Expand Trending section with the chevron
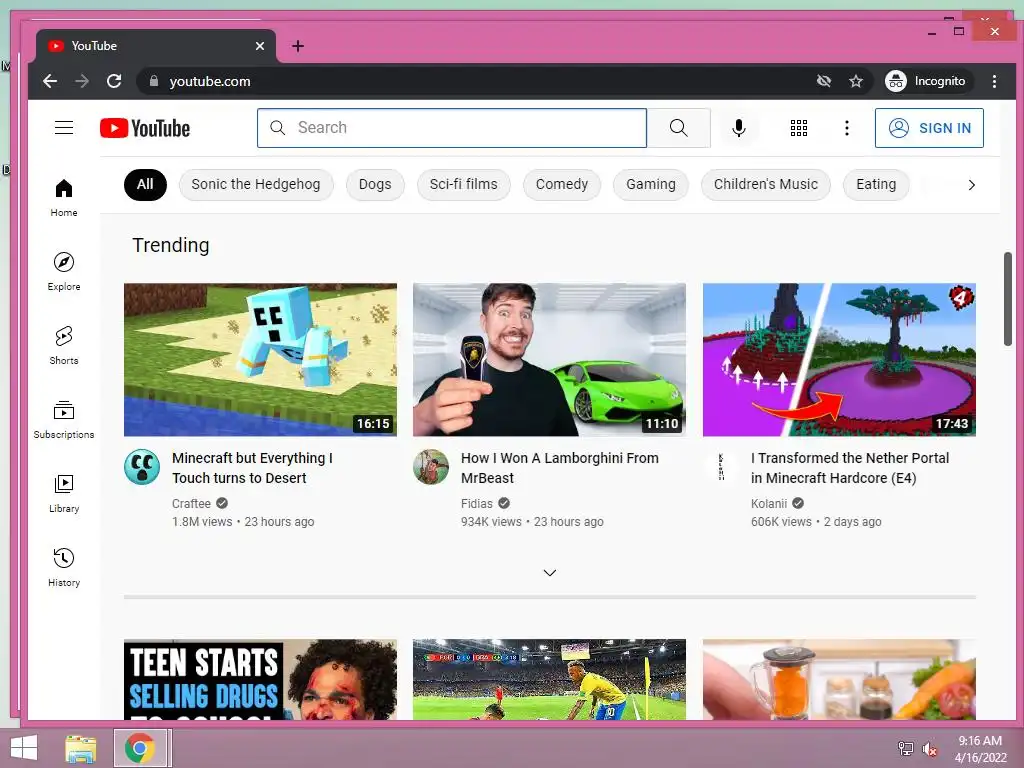This screenshot has width=1024, height=768. tap(550, 573)
